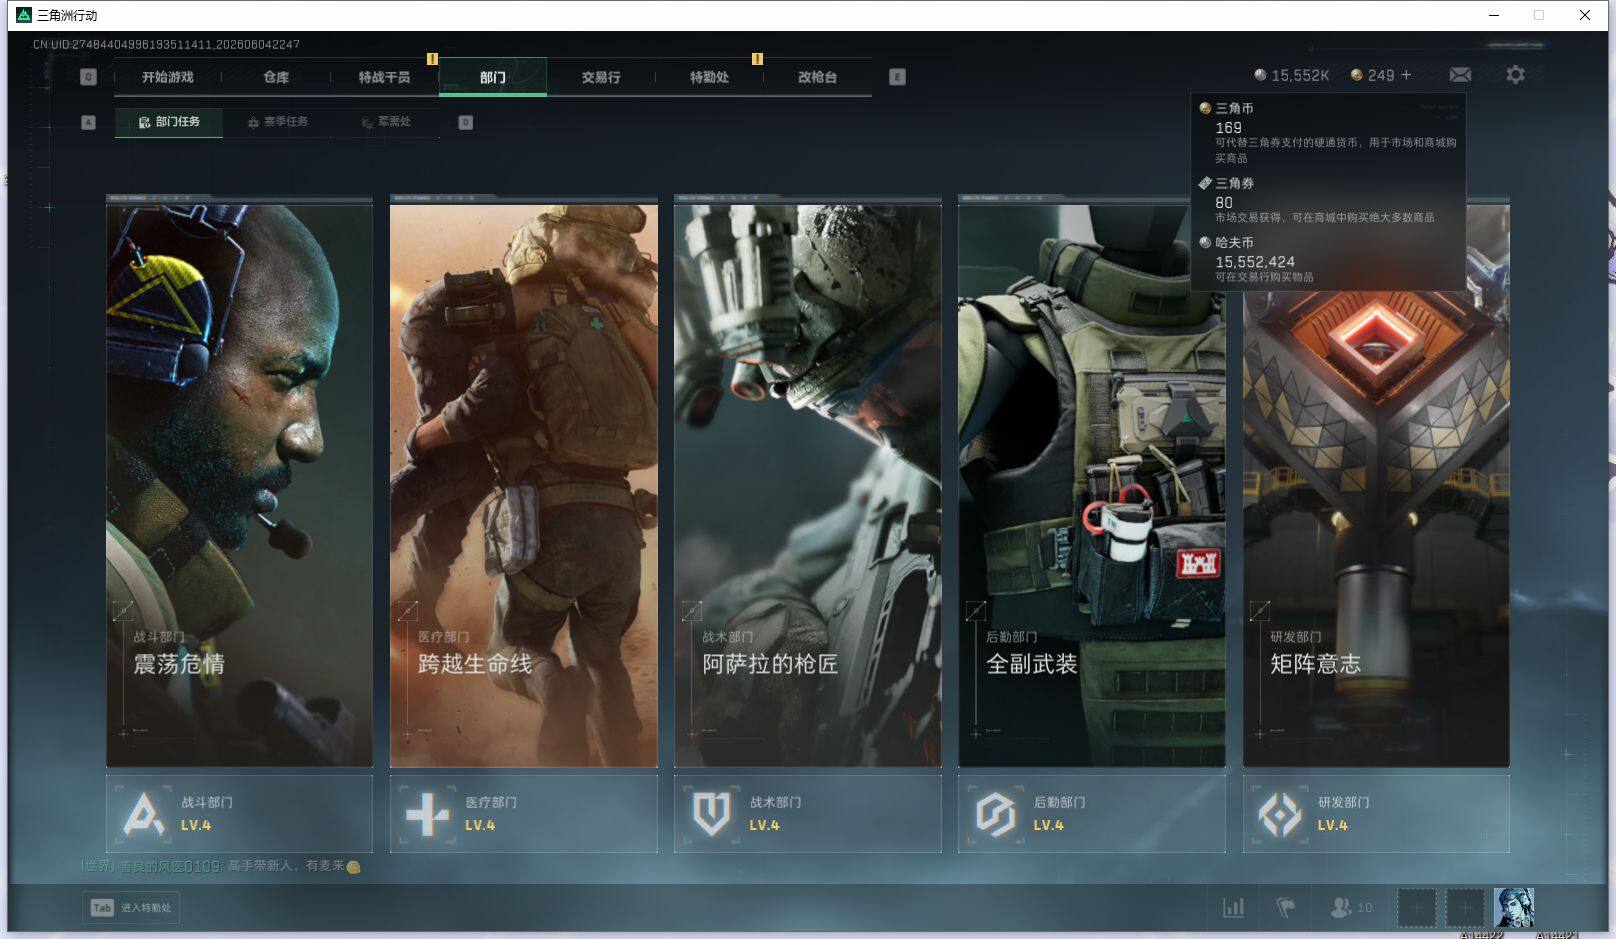Click the yellow alert badge above 特勤处
The height and width of the screenshot is (939, 1616).
[757, 59]
